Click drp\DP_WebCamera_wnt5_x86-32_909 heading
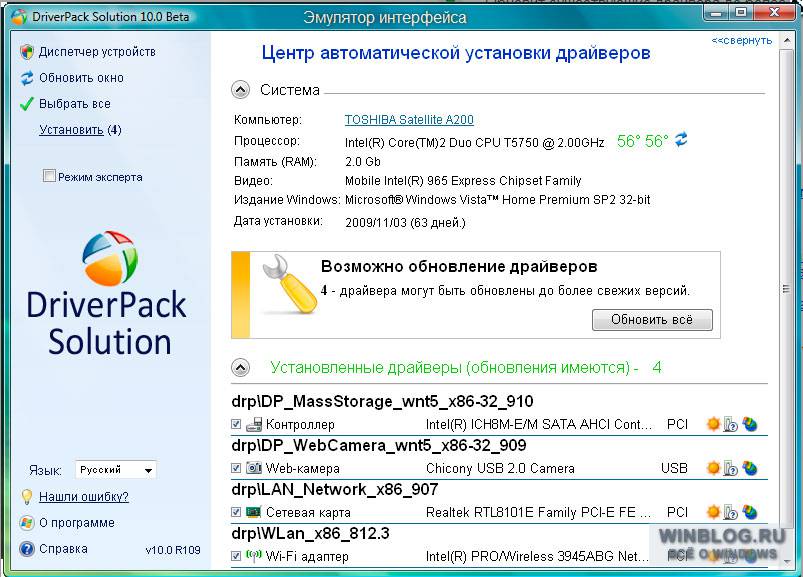 379,445
